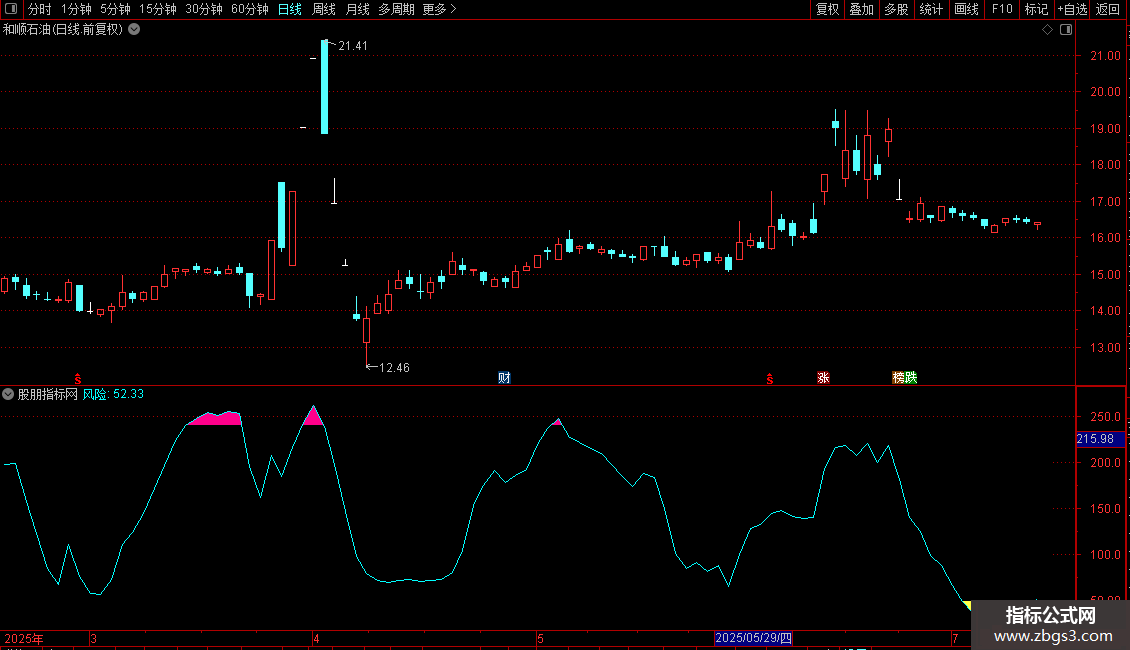This screenshot has height=650, width=1130.
Task: Click 叠加 overlay button
Action: tap(862, 9)
